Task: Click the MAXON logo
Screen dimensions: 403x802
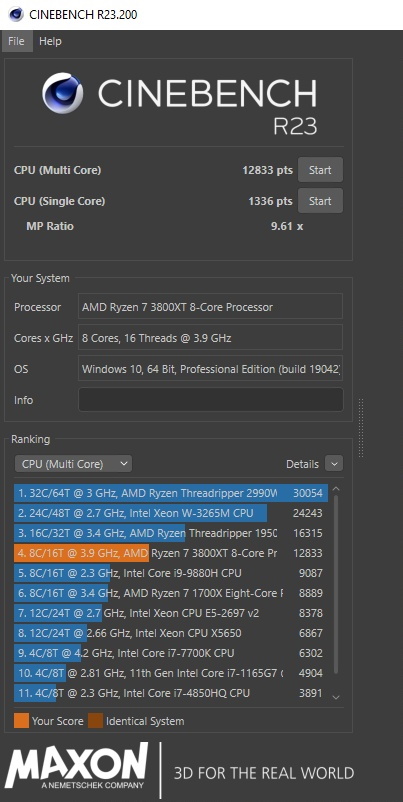Action: point(77,766)
